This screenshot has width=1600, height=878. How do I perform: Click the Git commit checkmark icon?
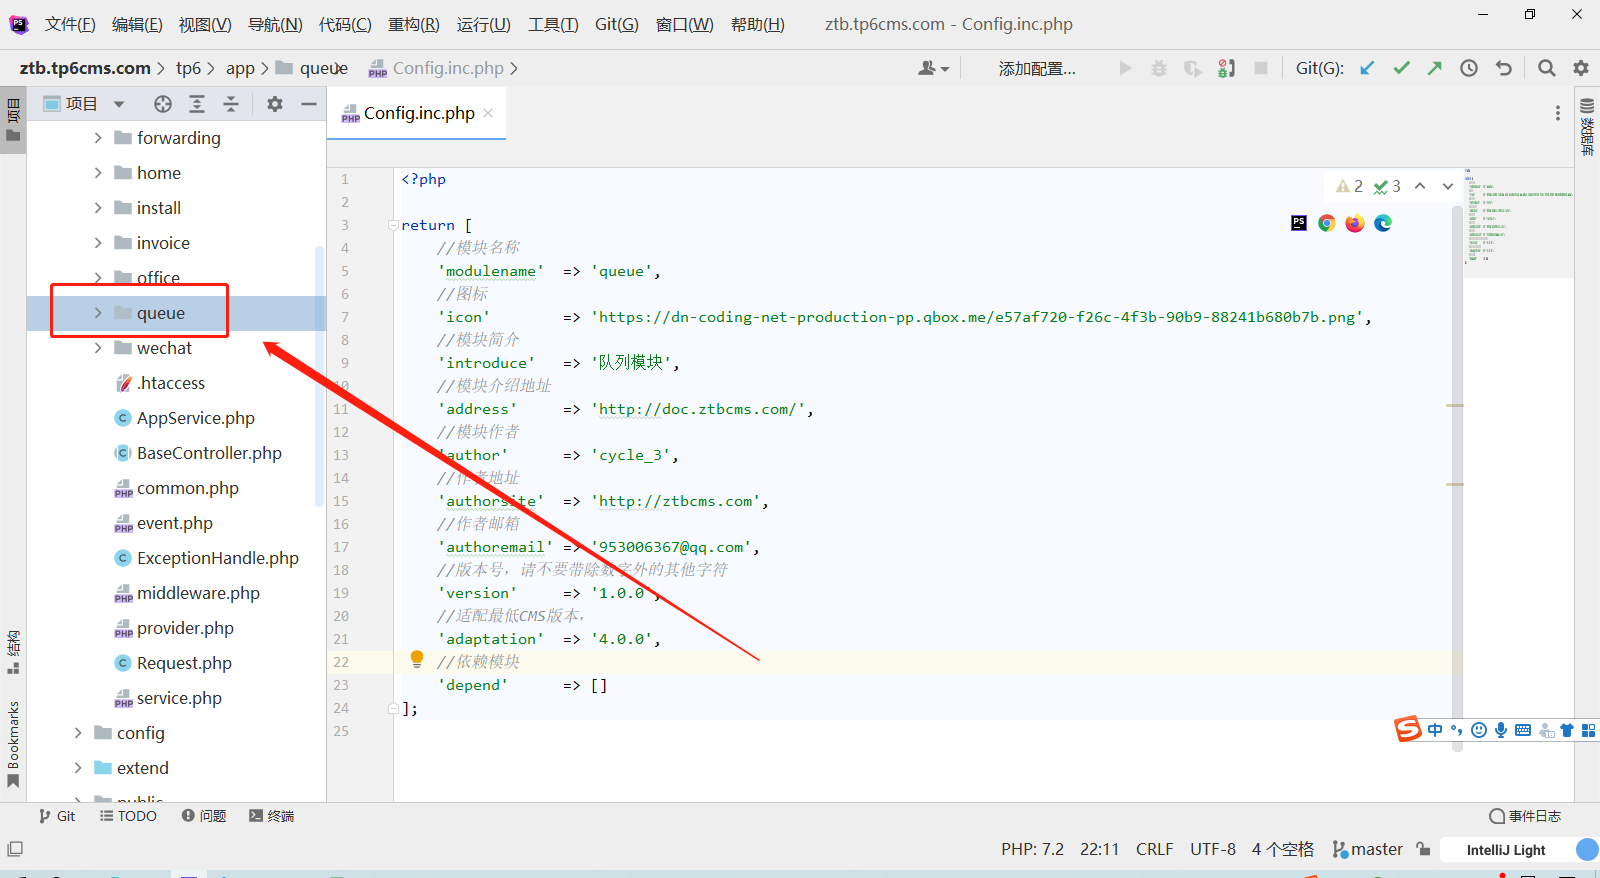pos(1401,68)
